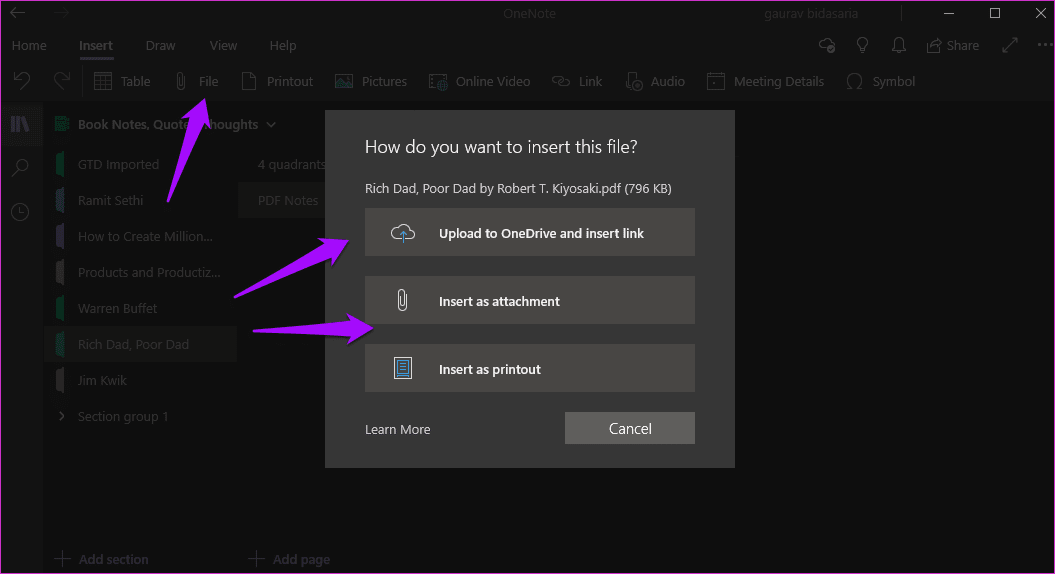The width and height of the screenshot is (1055, 574).
Task: Record Audio from the ribbon
Action: (x=655, y=81)
